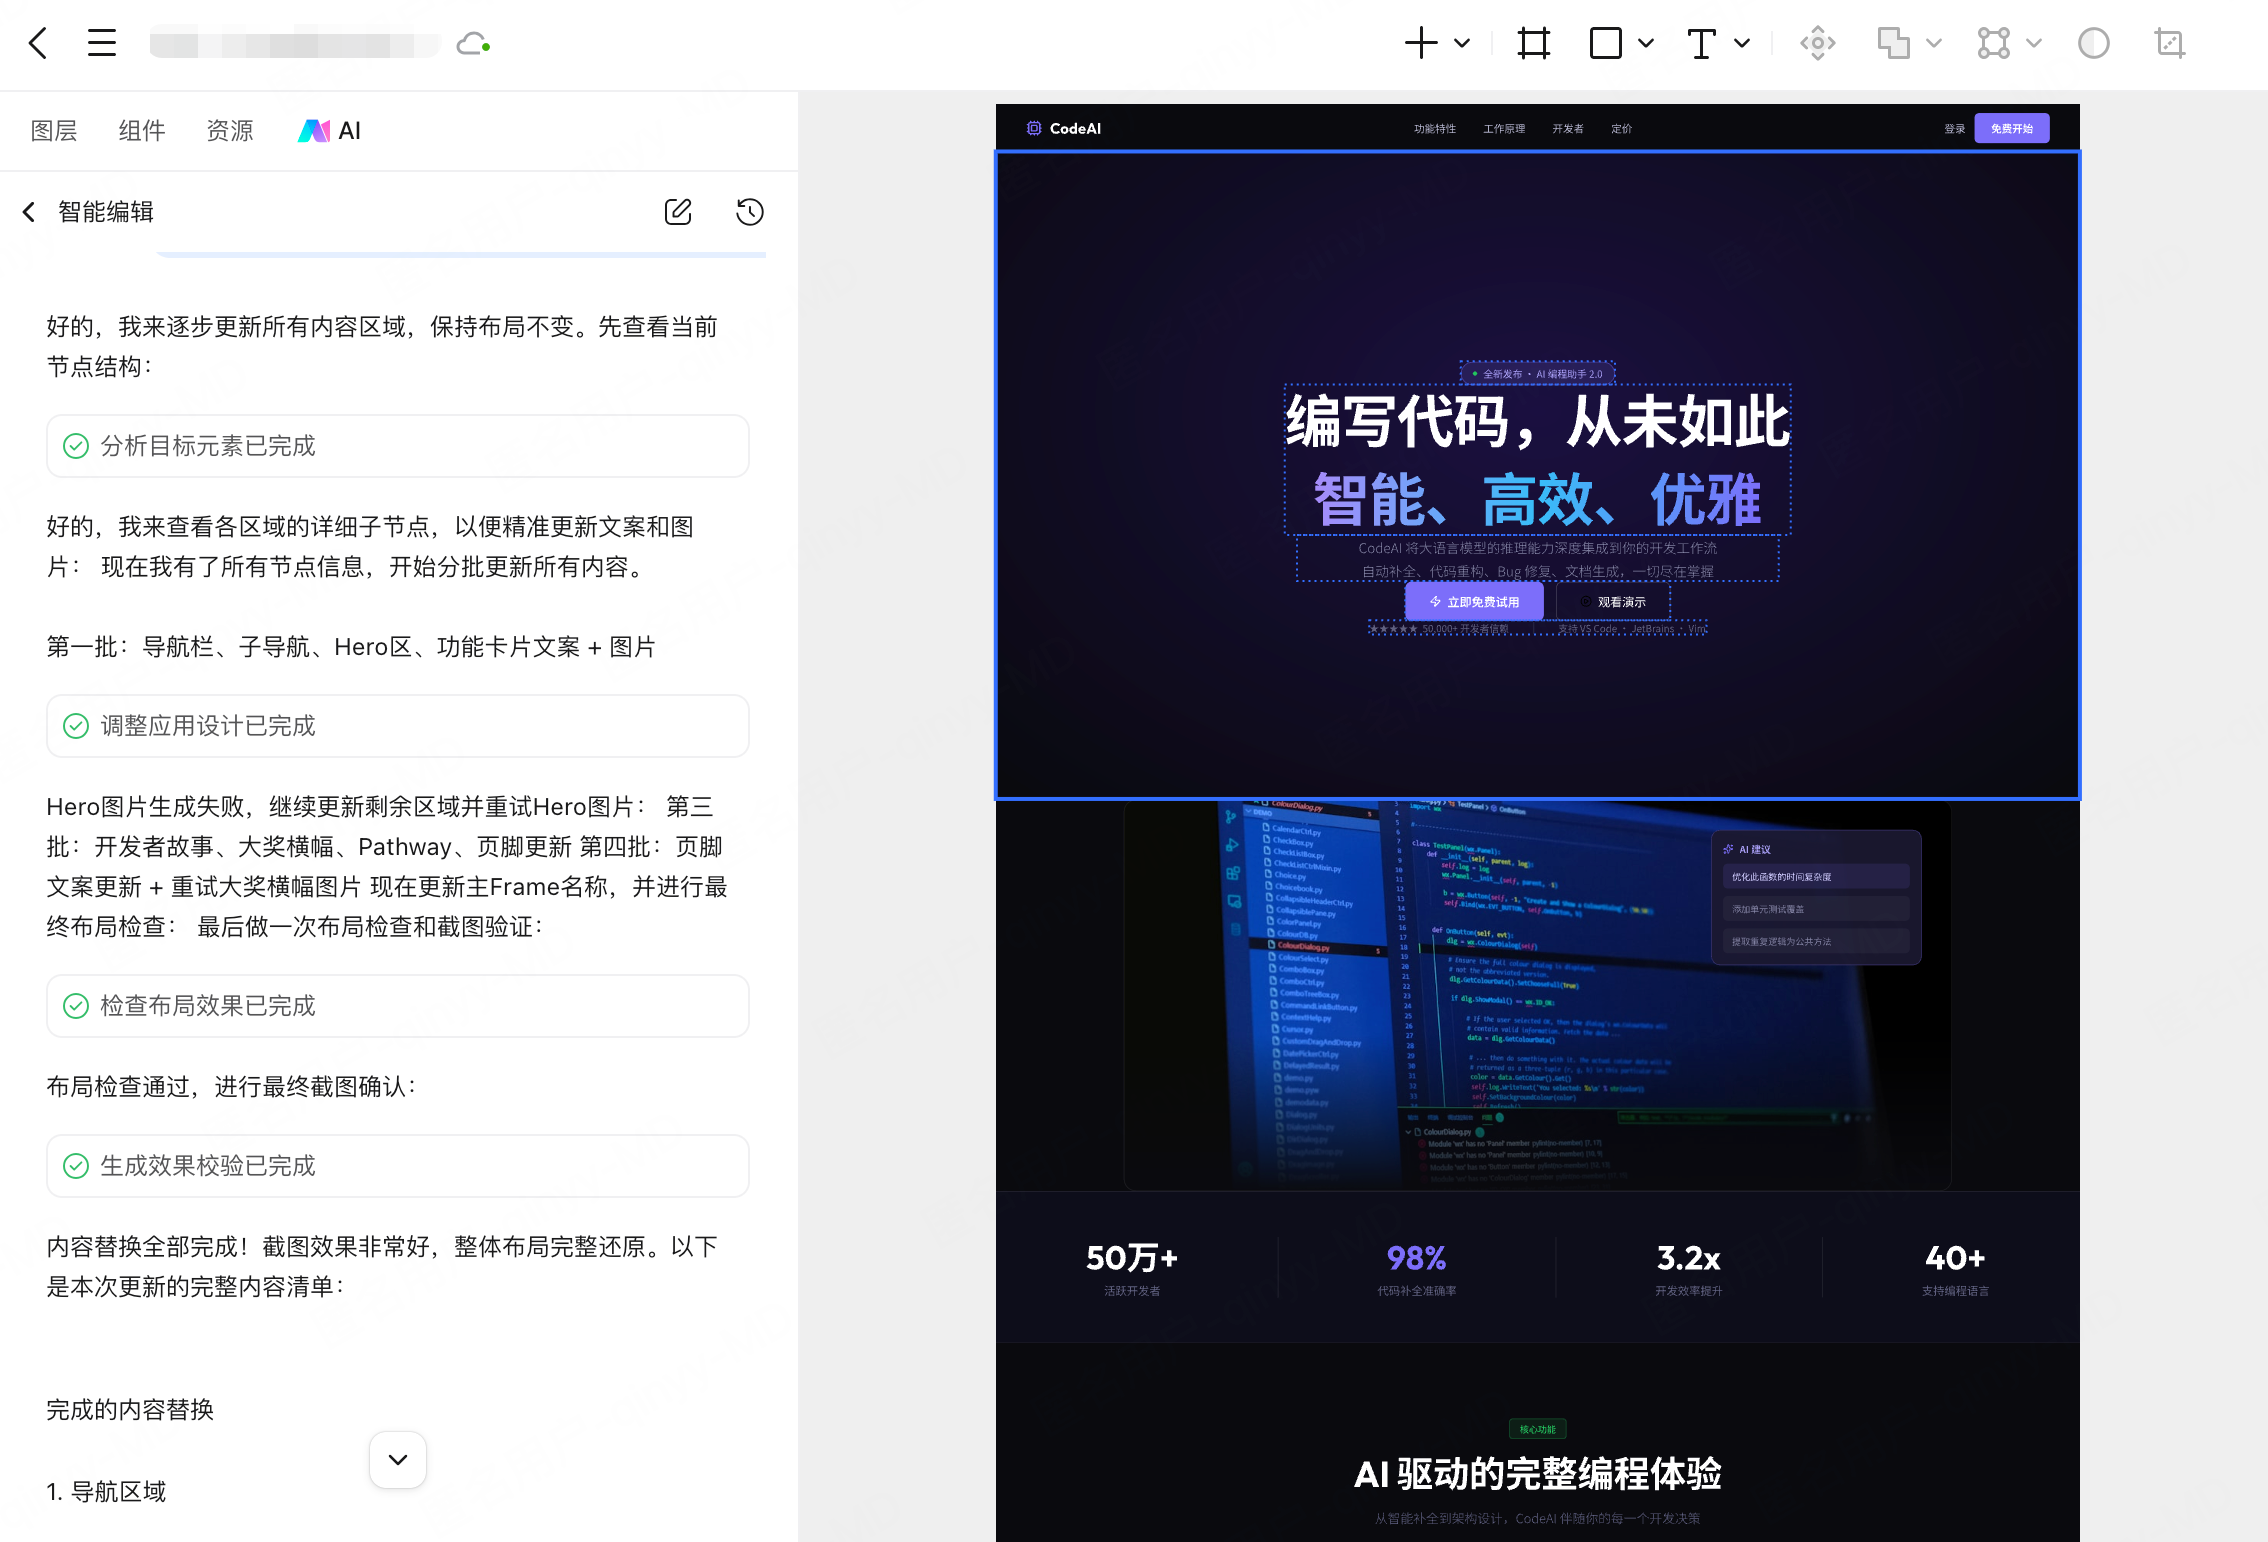The image size is (2268, 1542).
Task: Select the 优化此函数的时间复杂度 suggestion
Action: pos(1816,877)
